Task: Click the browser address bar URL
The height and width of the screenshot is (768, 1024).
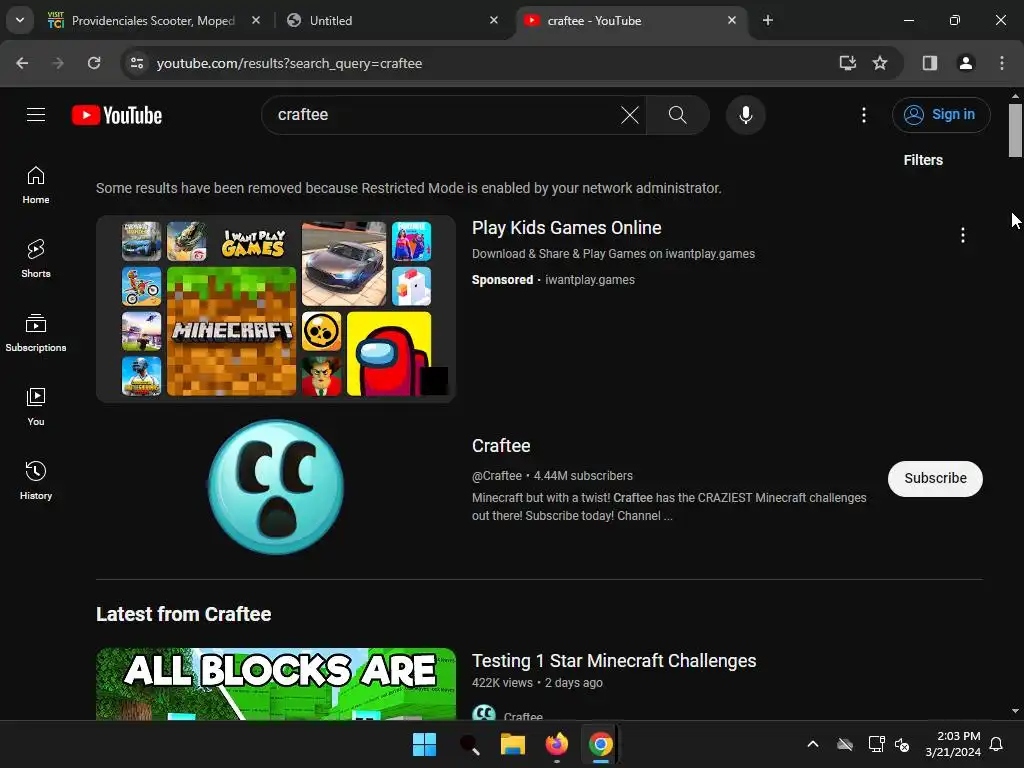Action: [x=289, y=63]
